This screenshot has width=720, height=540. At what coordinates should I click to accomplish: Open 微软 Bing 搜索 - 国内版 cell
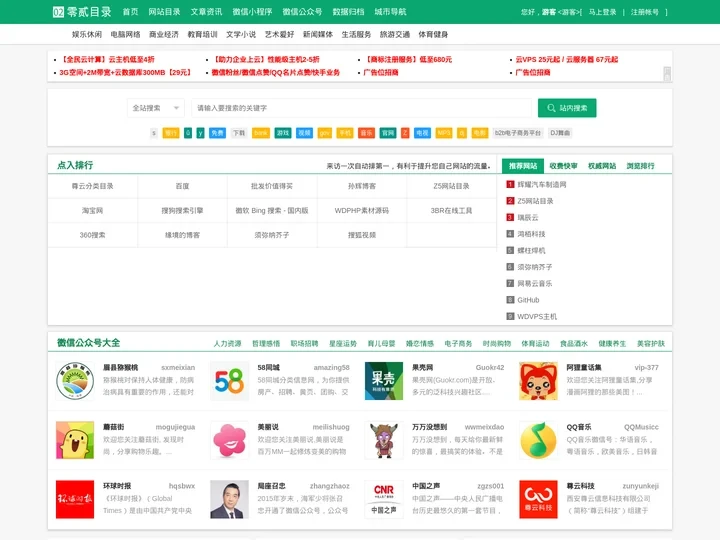click(272, 210)
